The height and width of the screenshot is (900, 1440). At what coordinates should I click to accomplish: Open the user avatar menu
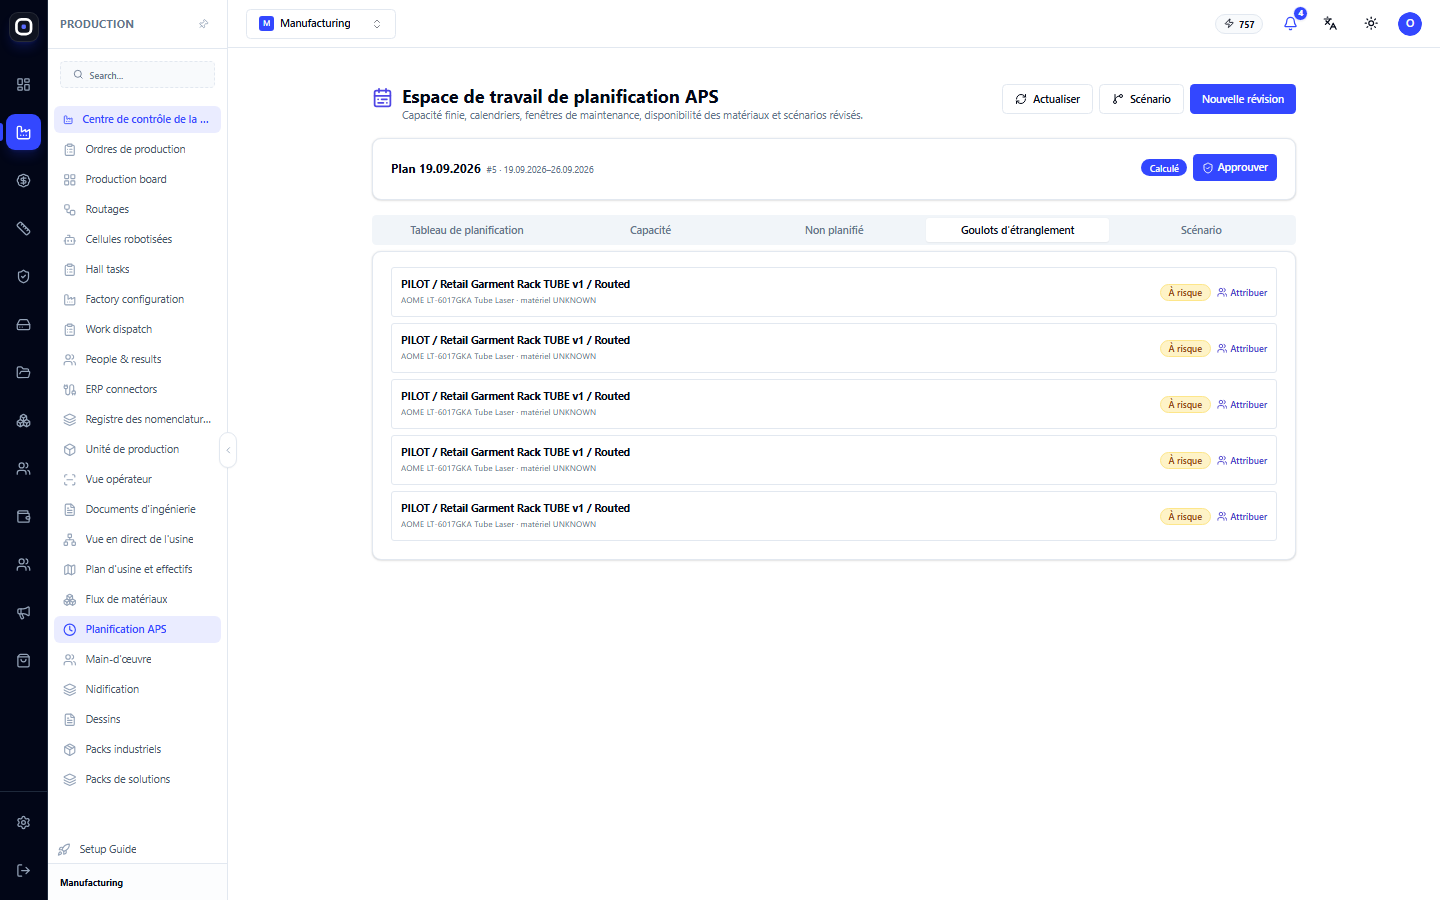coord(1410,23)
